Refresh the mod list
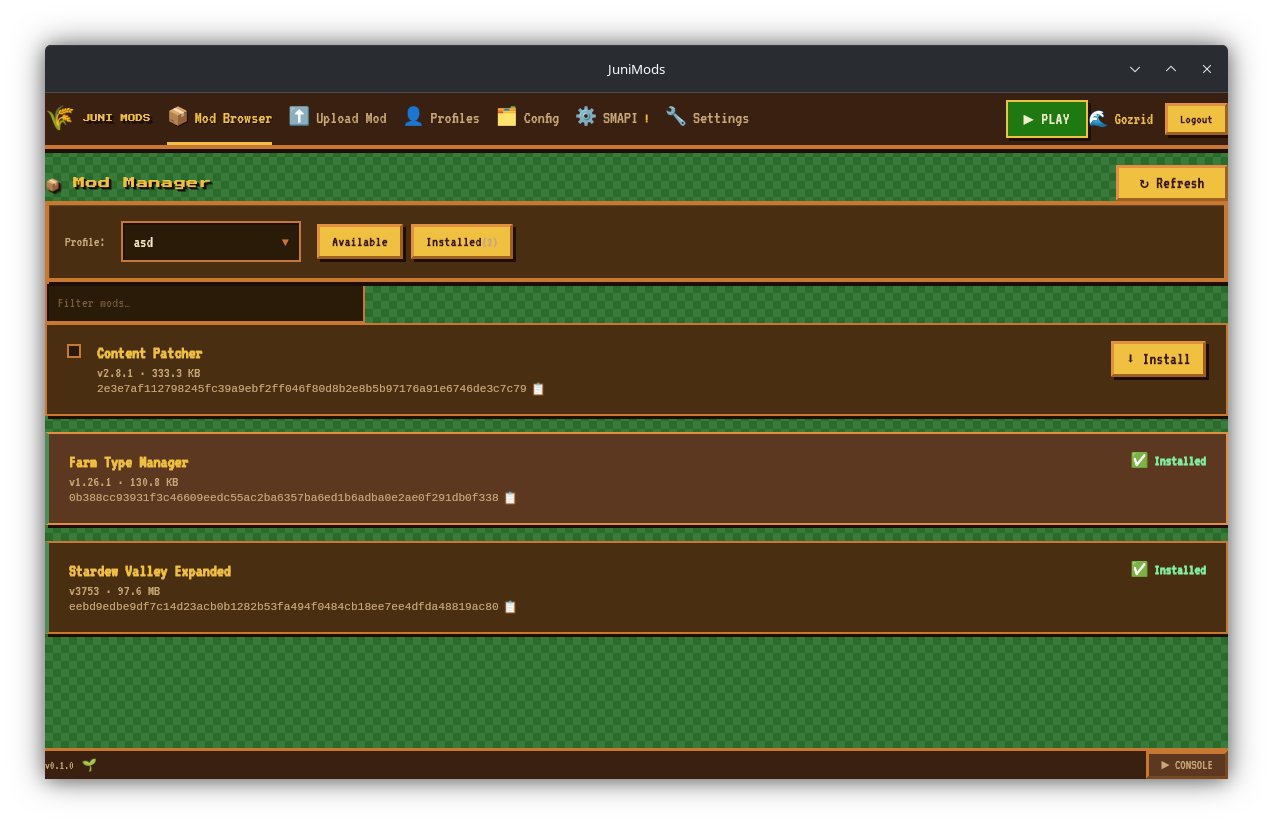Screen dimensions: 1273x824 coord(1171,183)
